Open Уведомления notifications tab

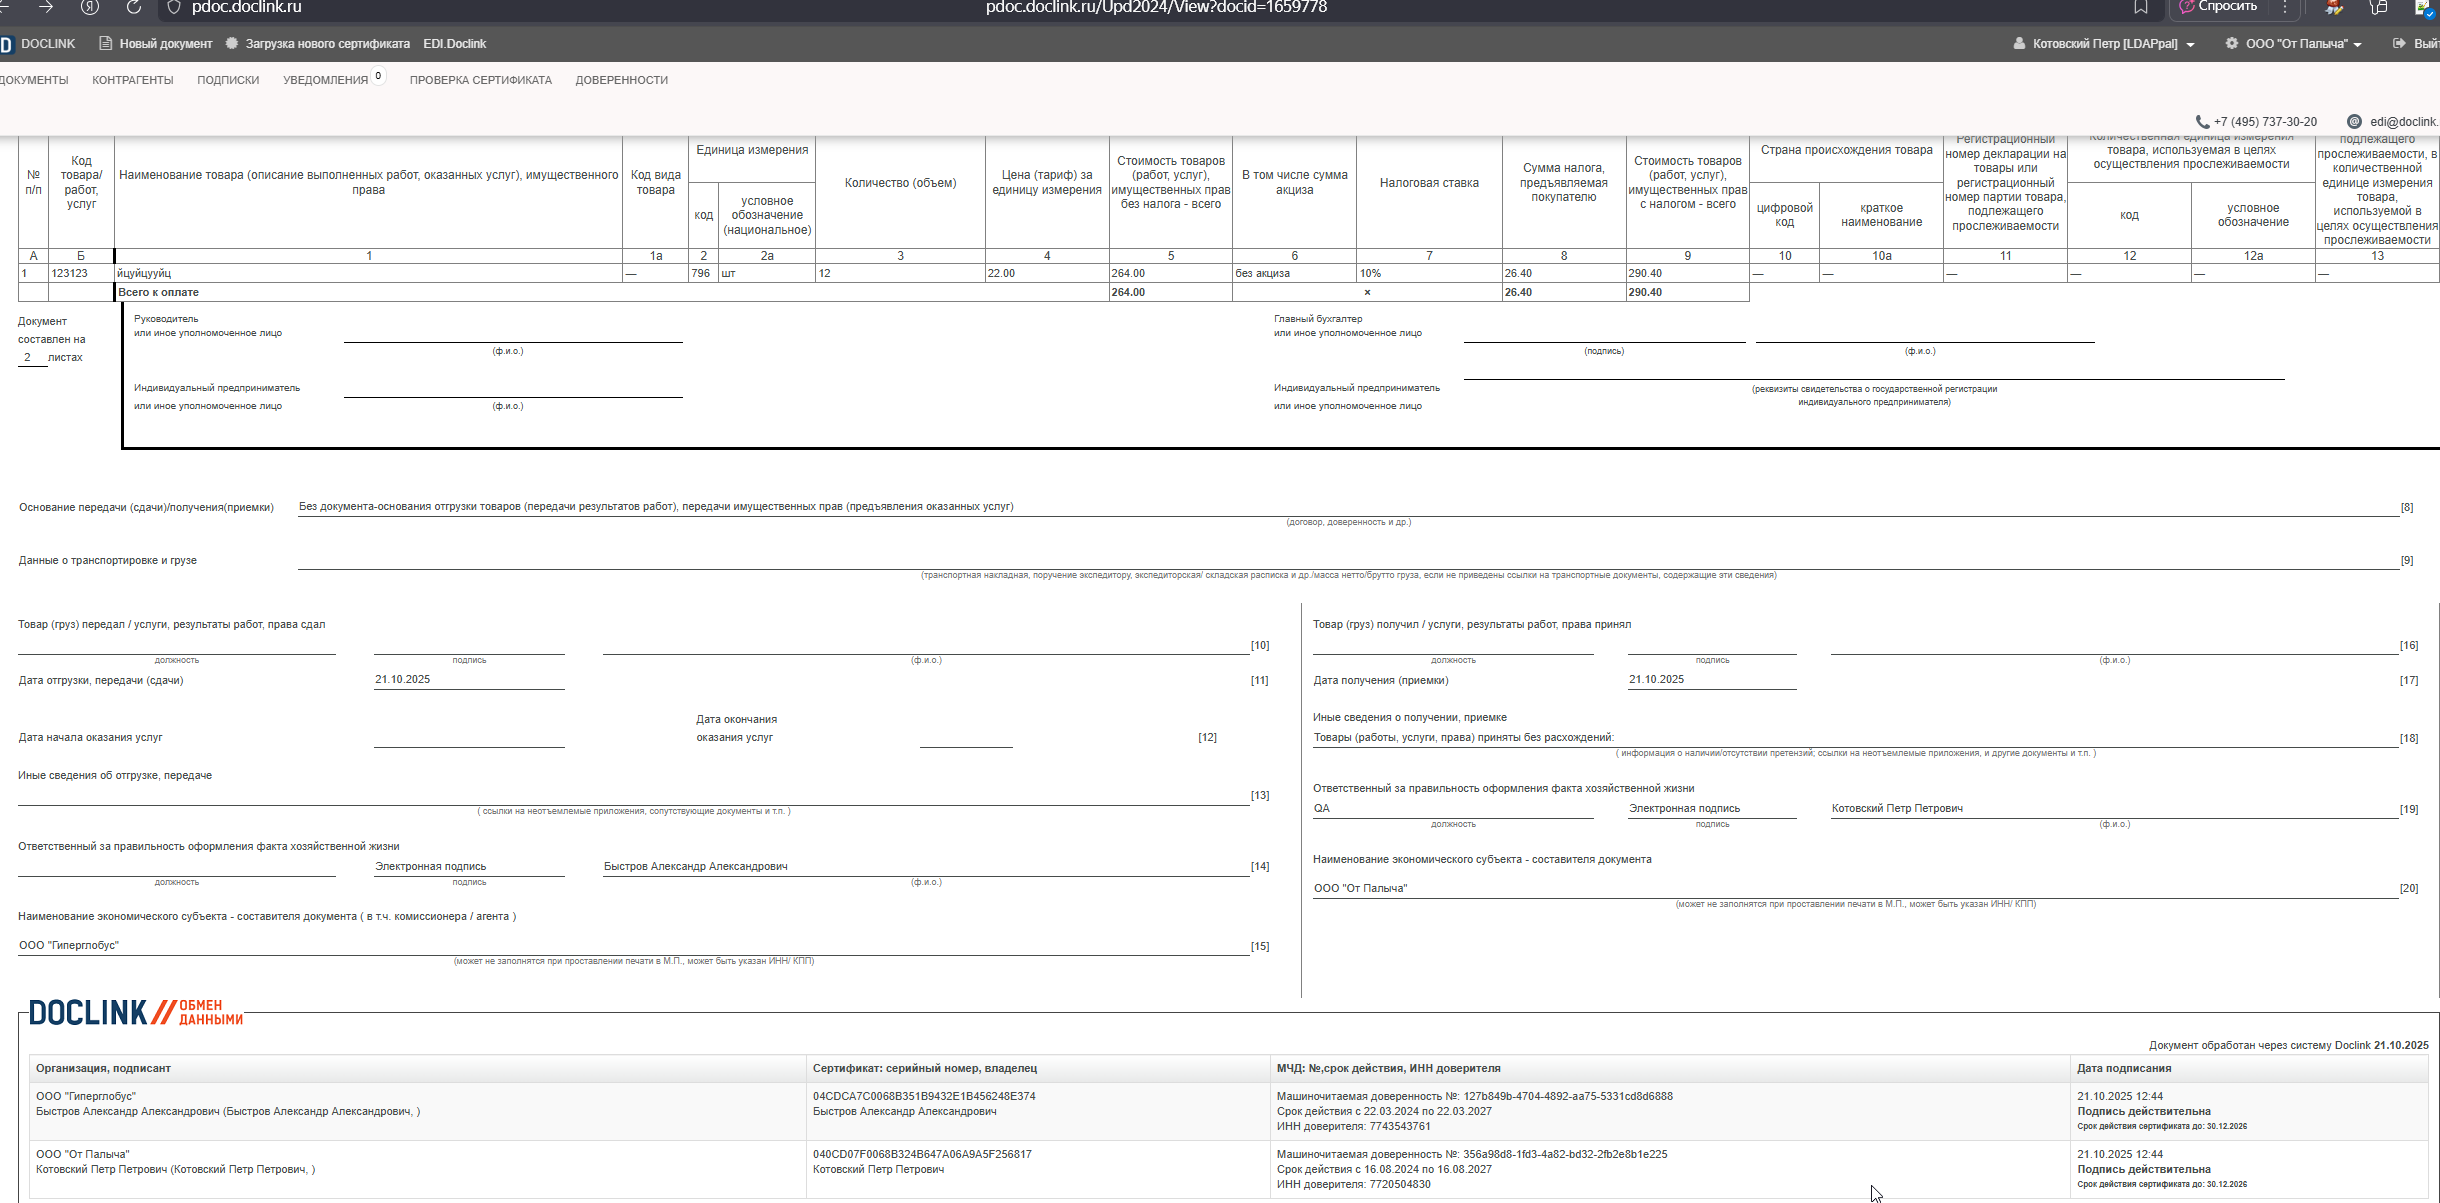coord(325,80)
